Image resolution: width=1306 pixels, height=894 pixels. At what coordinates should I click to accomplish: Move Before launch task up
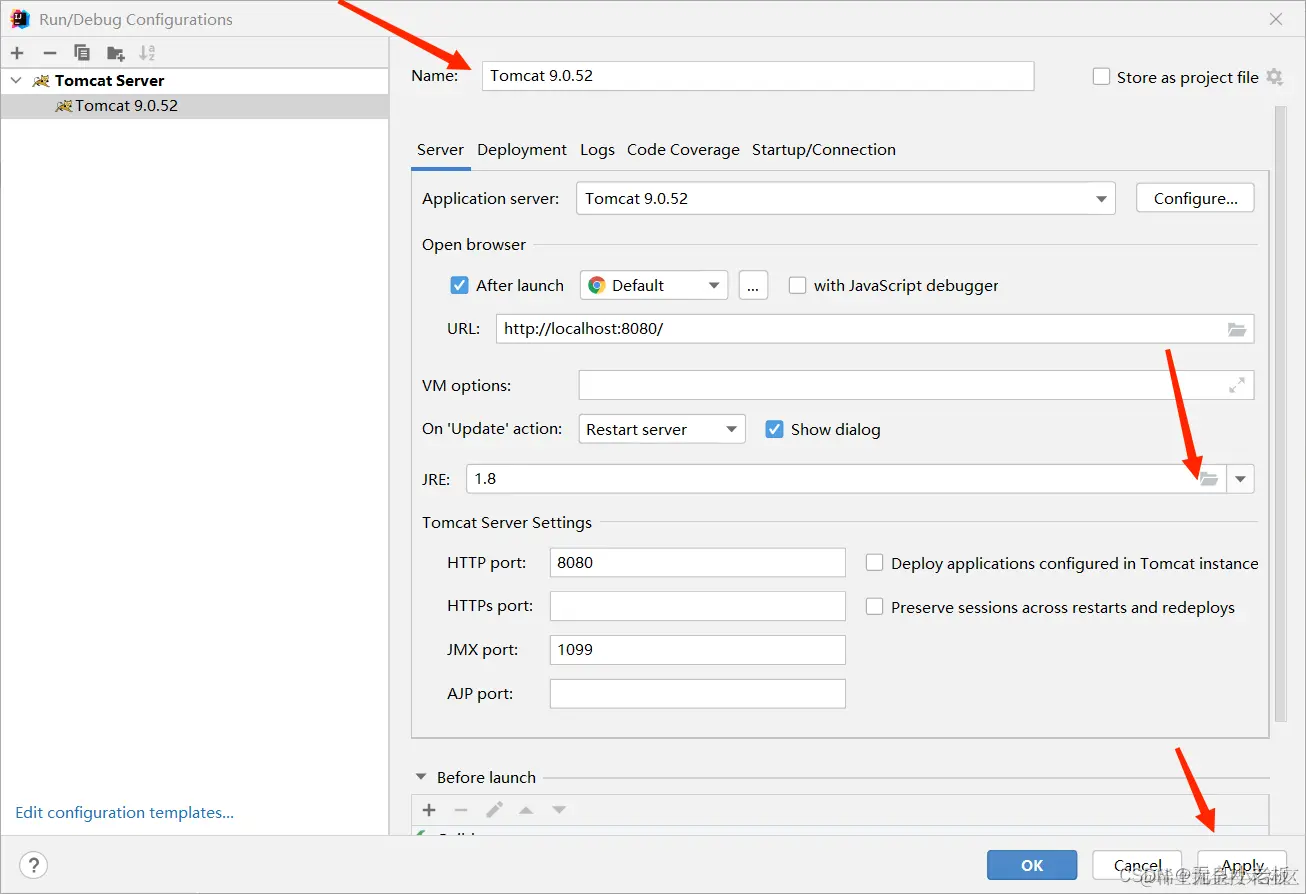(526, 810)
